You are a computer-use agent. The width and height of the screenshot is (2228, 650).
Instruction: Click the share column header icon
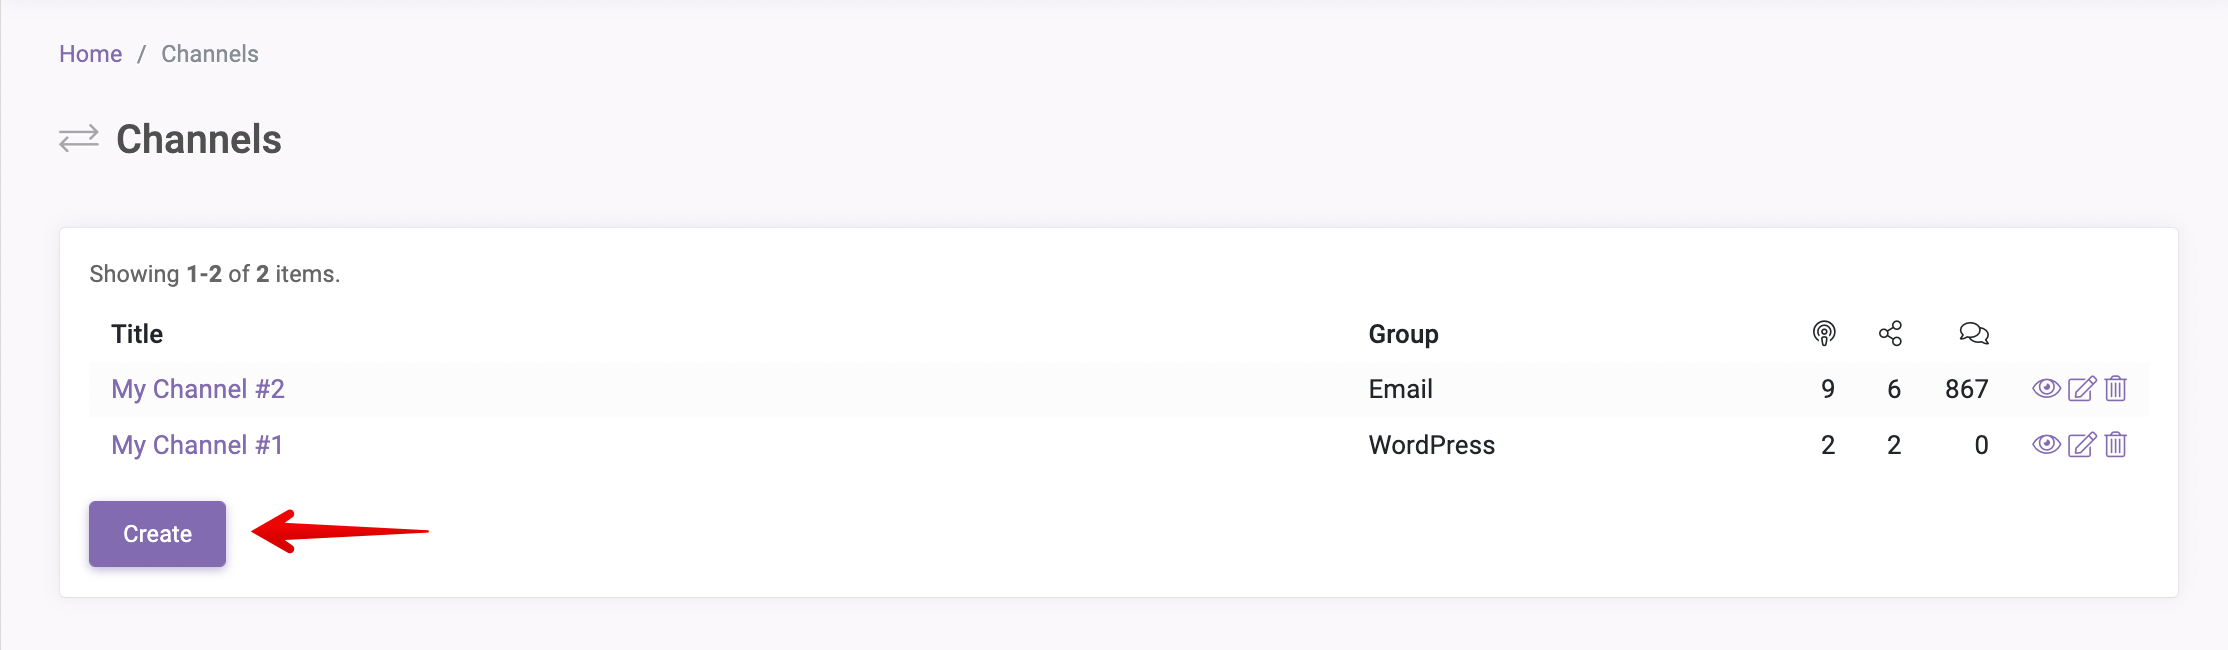[x=1890, y=334]
